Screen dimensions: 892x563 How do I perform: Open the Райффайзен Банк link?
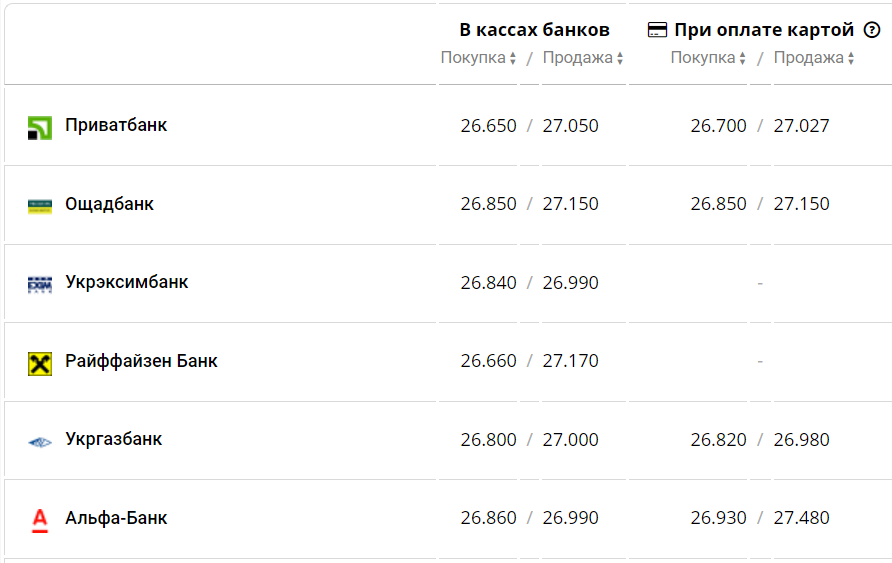click(x=141, y=361)
